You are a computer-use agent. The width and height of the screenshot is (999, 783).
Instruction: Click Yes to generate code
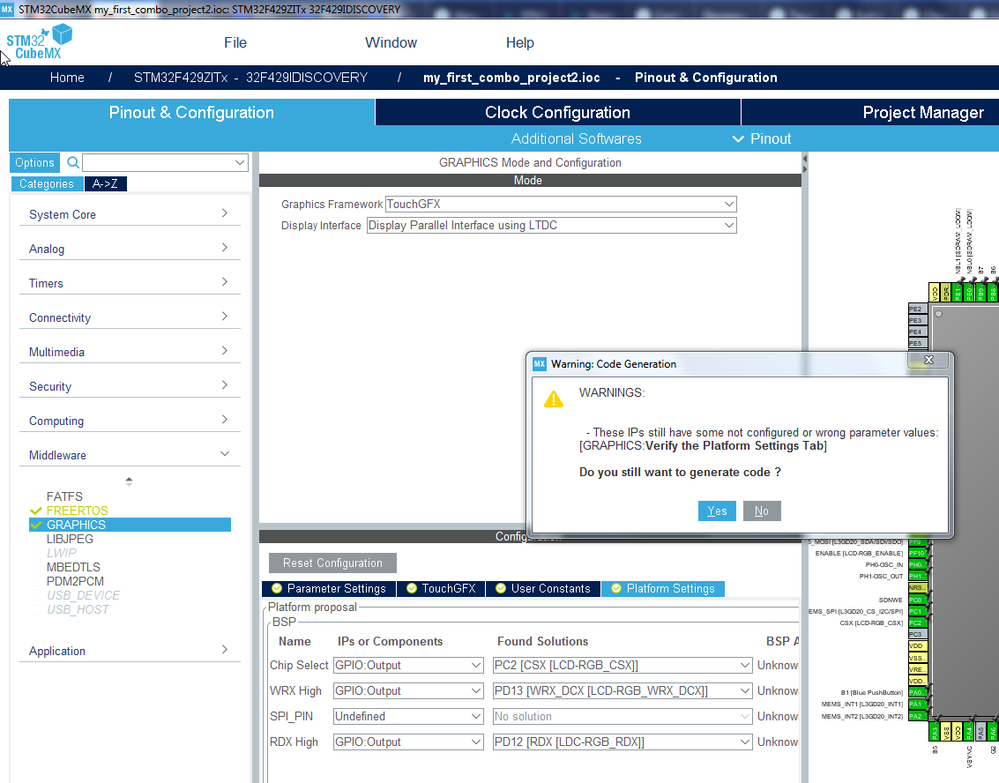pyautogui.click(x=717, y=511)
